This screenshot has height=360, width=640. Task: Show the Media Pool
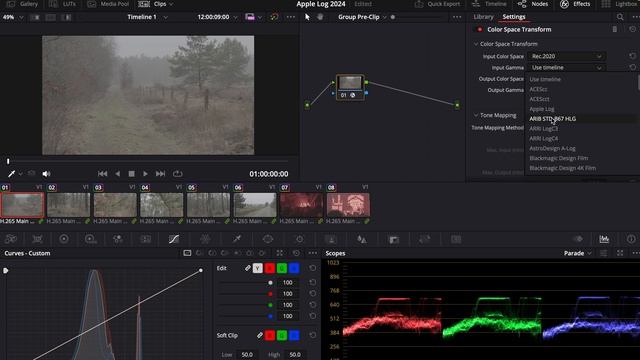click(x=108, y=4)
